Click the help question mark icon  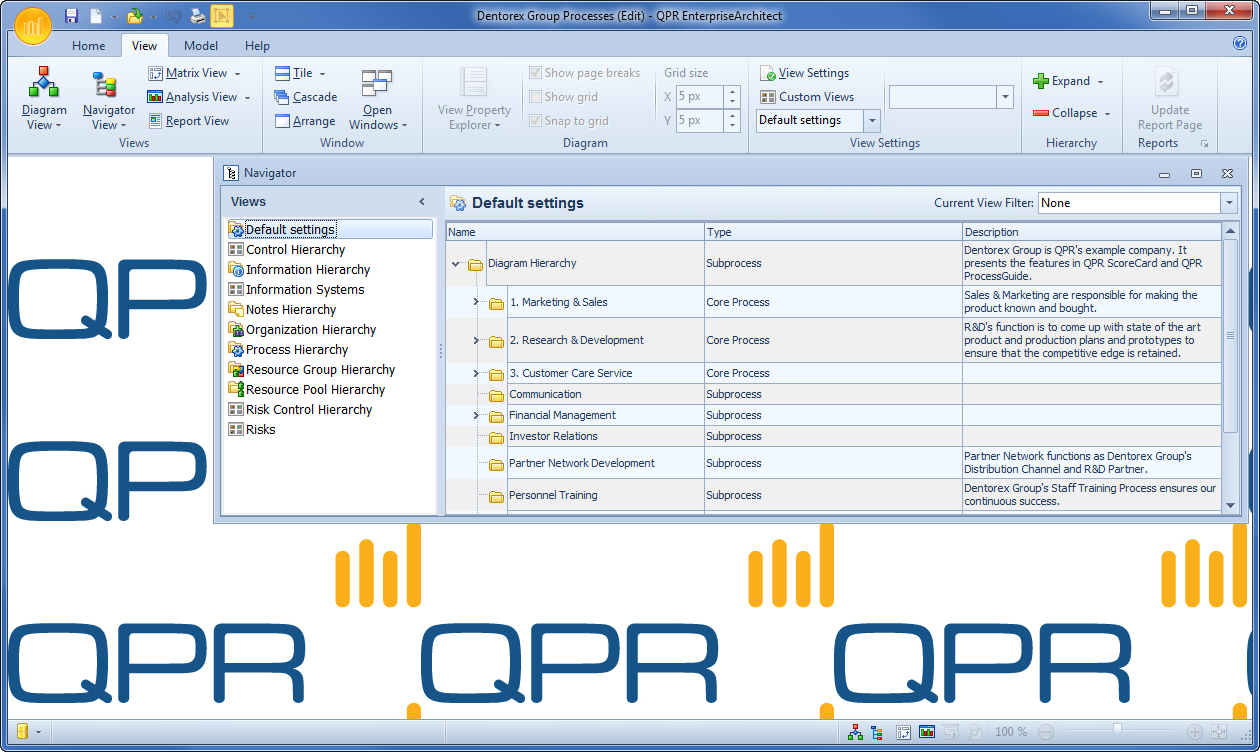pyautogui.click(x=1240, y=44)
